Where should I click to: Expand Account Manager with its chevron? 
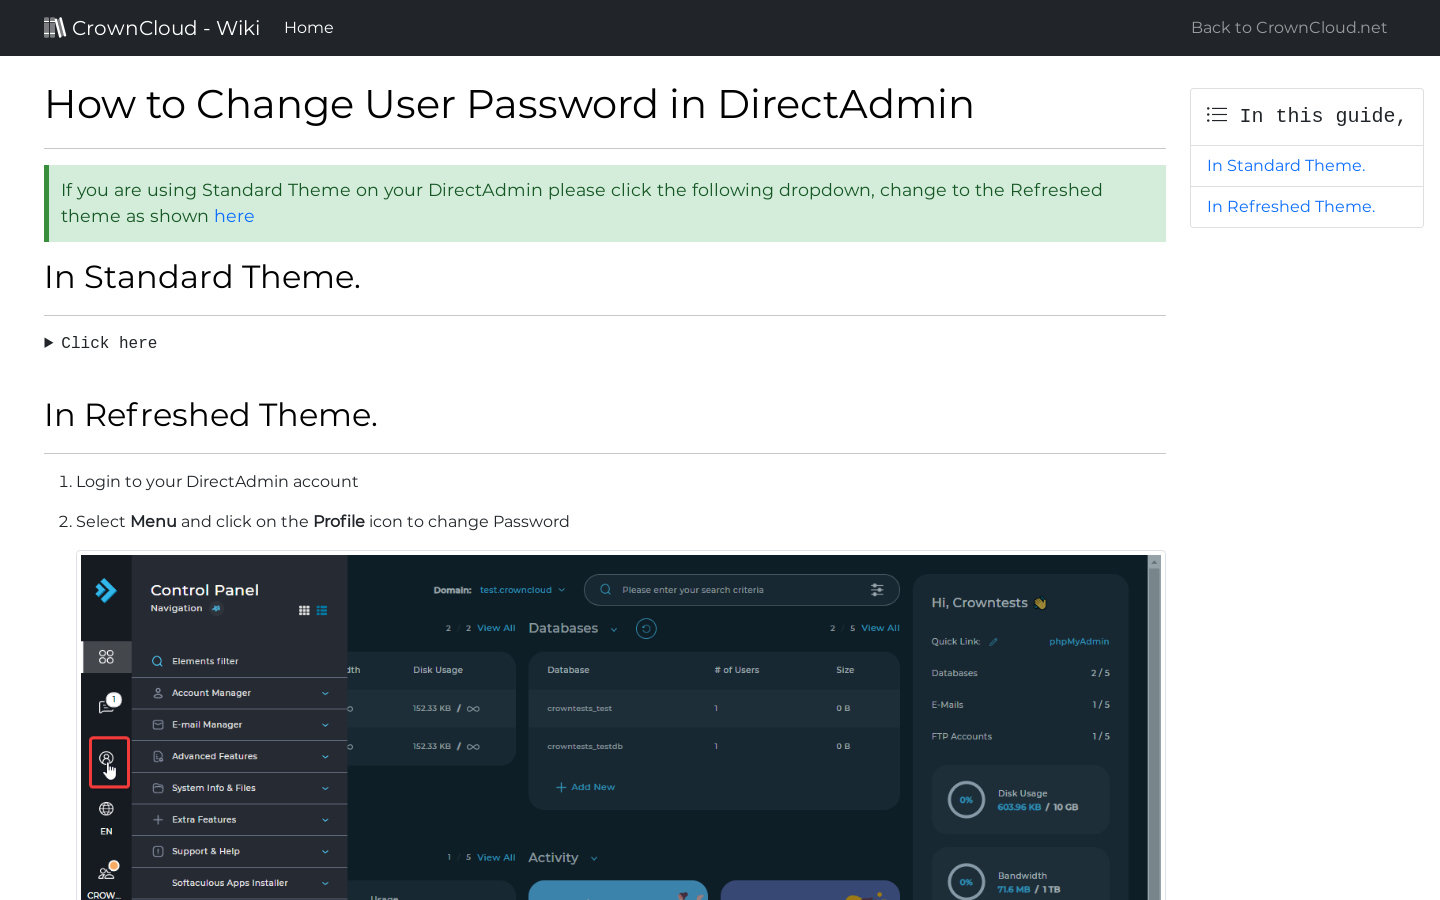pos(325,693)
